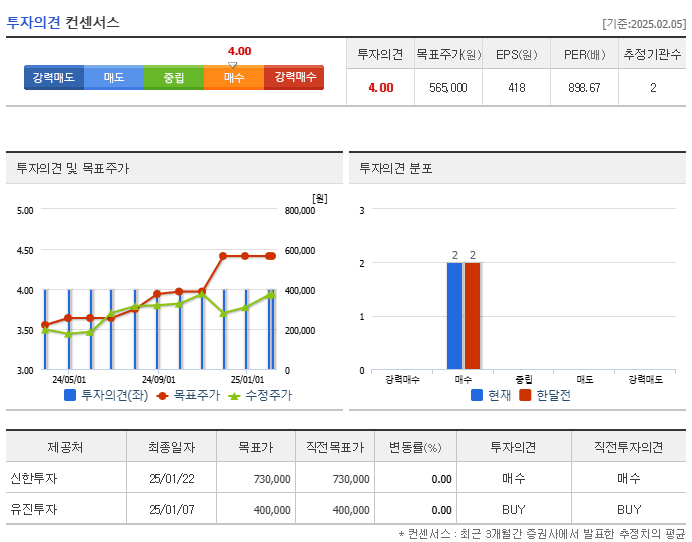This screenshot has height=542, width=692.
Task: Click the 25/01/01 x-axis label
Action: [x=248, y=380]
